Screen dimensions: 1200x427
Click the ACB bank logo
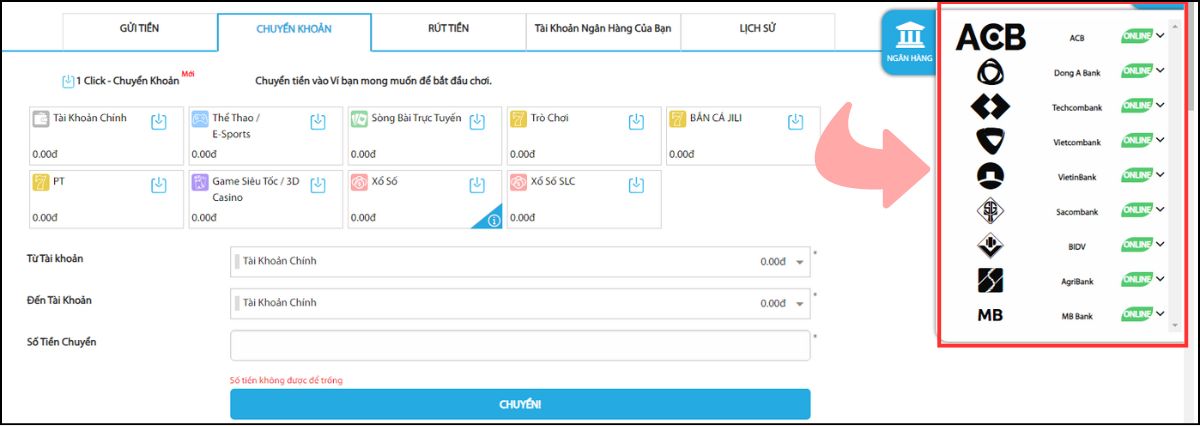(990, 38)
